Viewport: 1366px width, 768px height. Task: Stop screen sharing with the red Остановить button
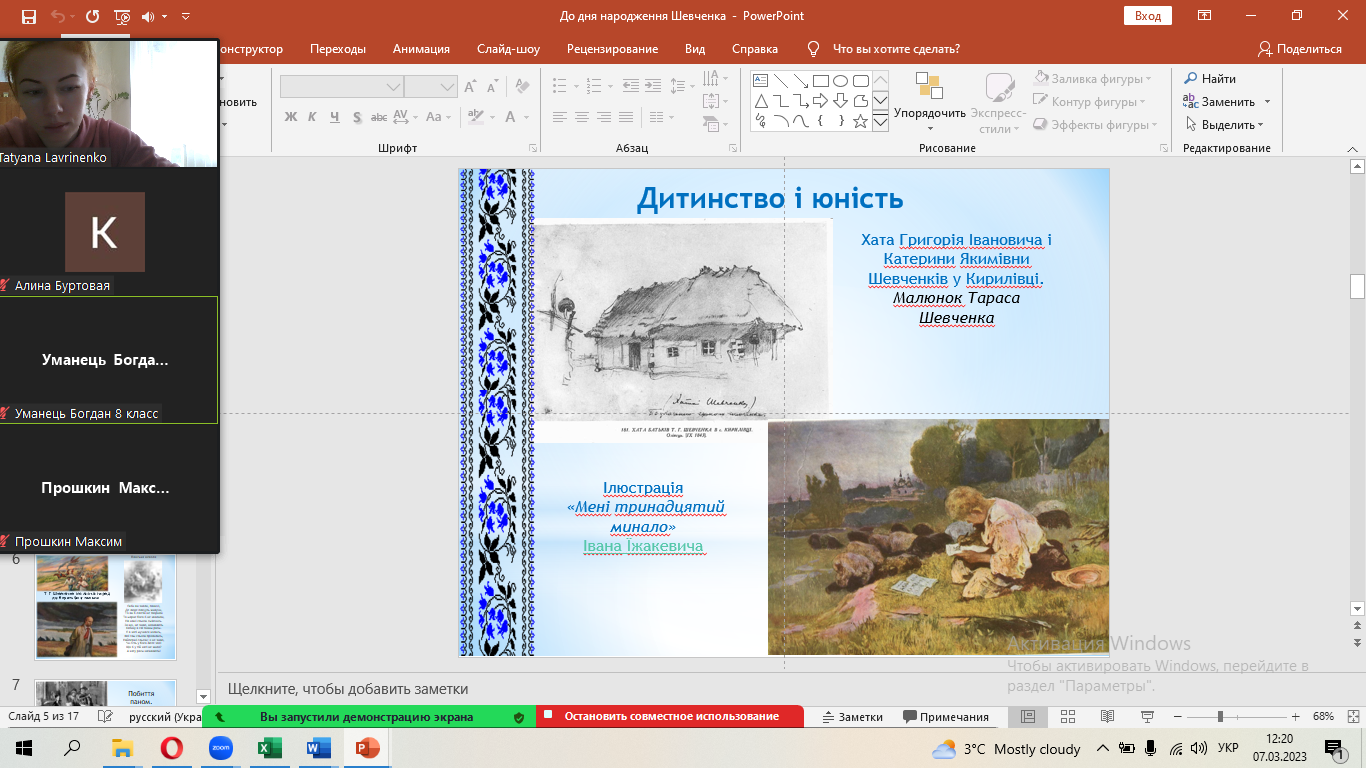(671, 717)
